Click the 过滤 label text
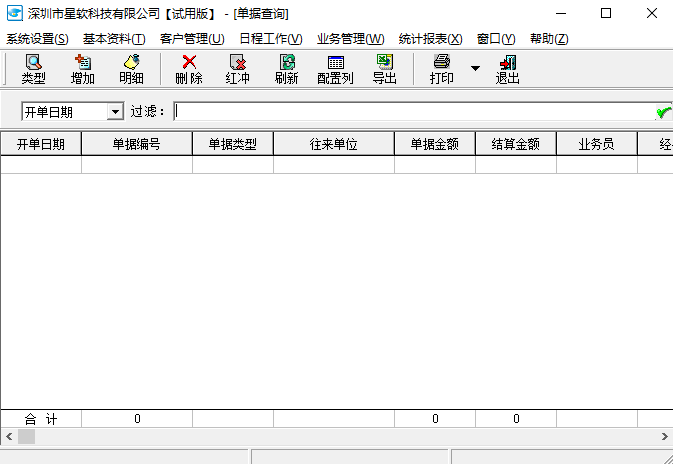Viewport: 673px width, 464px height. (147, 112)
